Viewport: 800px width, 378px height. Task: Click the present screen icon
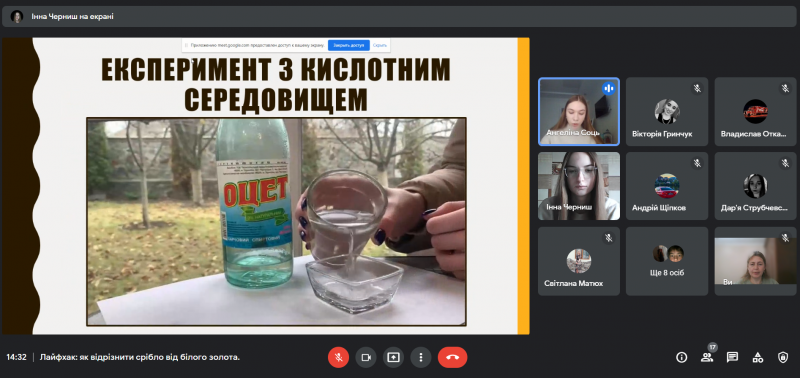[393, 358]
